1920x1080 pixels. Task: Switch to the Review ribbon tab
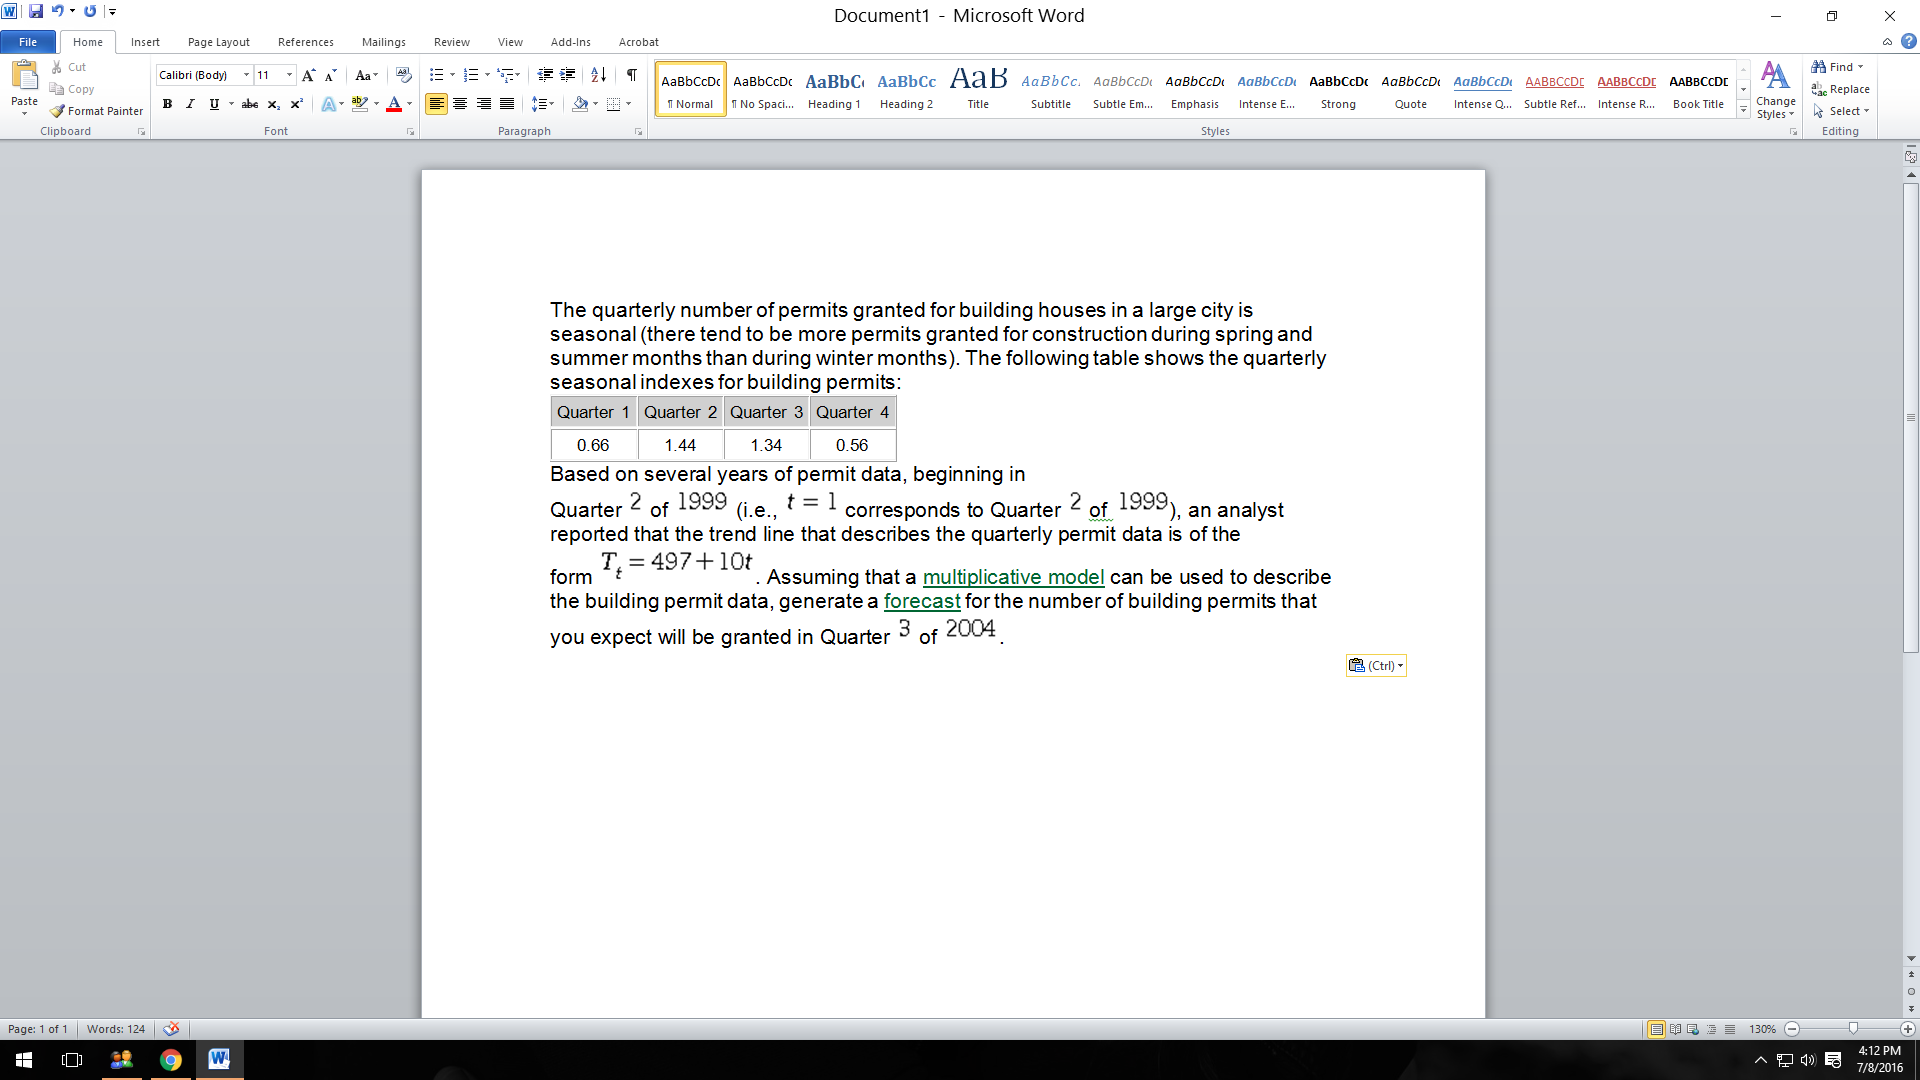451,42
